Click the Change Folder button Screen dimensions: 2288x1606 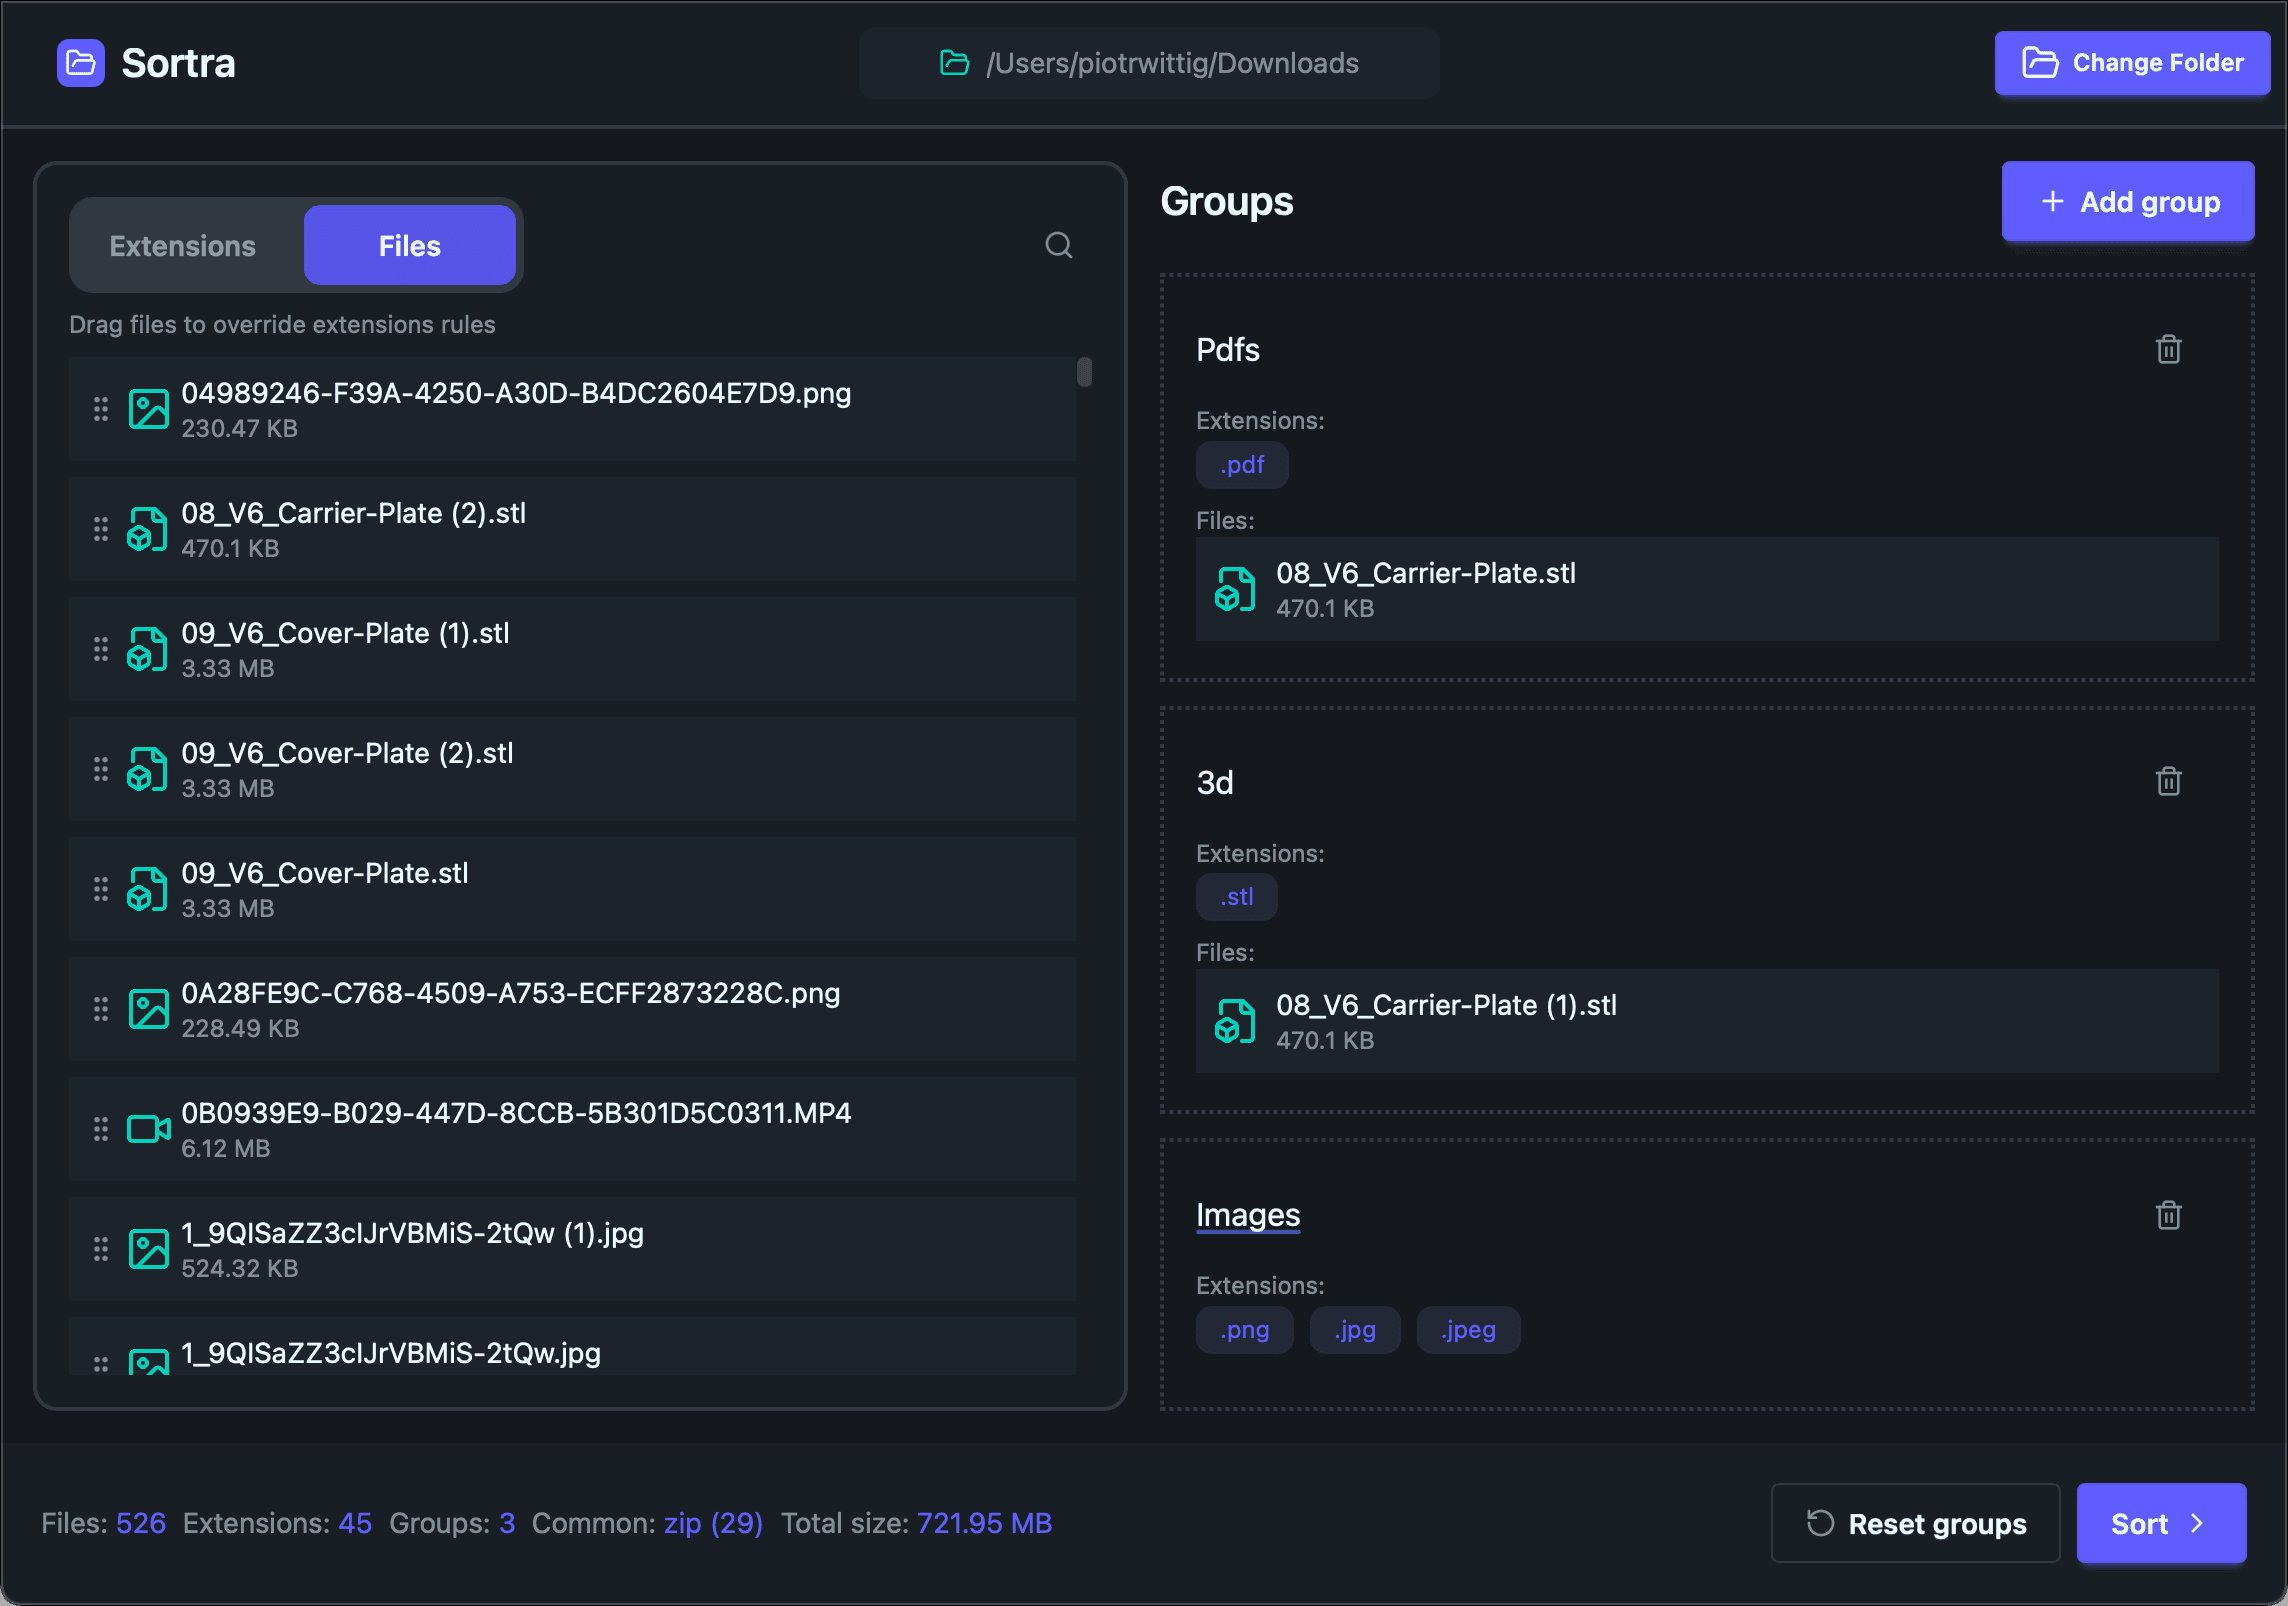pyautogui.click(x=2132, y=63)
